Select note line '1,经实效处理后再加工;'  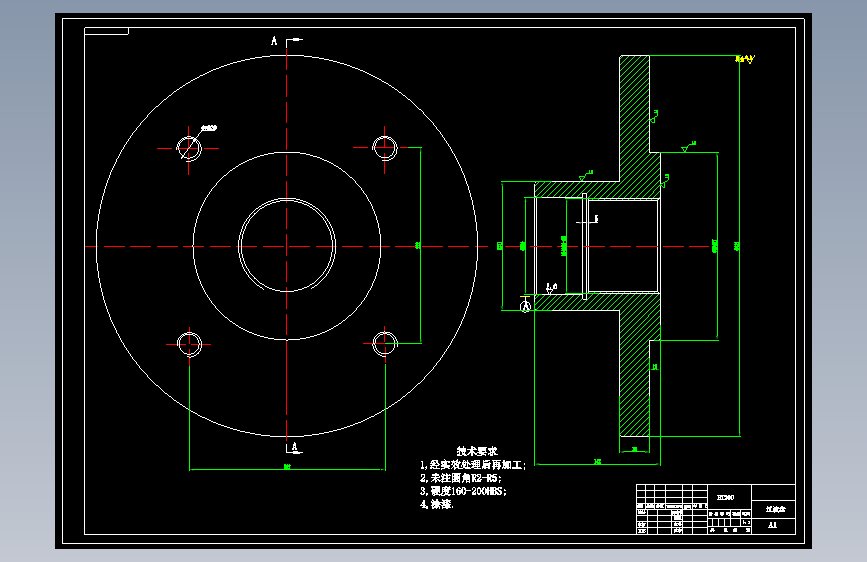[473, 465]
